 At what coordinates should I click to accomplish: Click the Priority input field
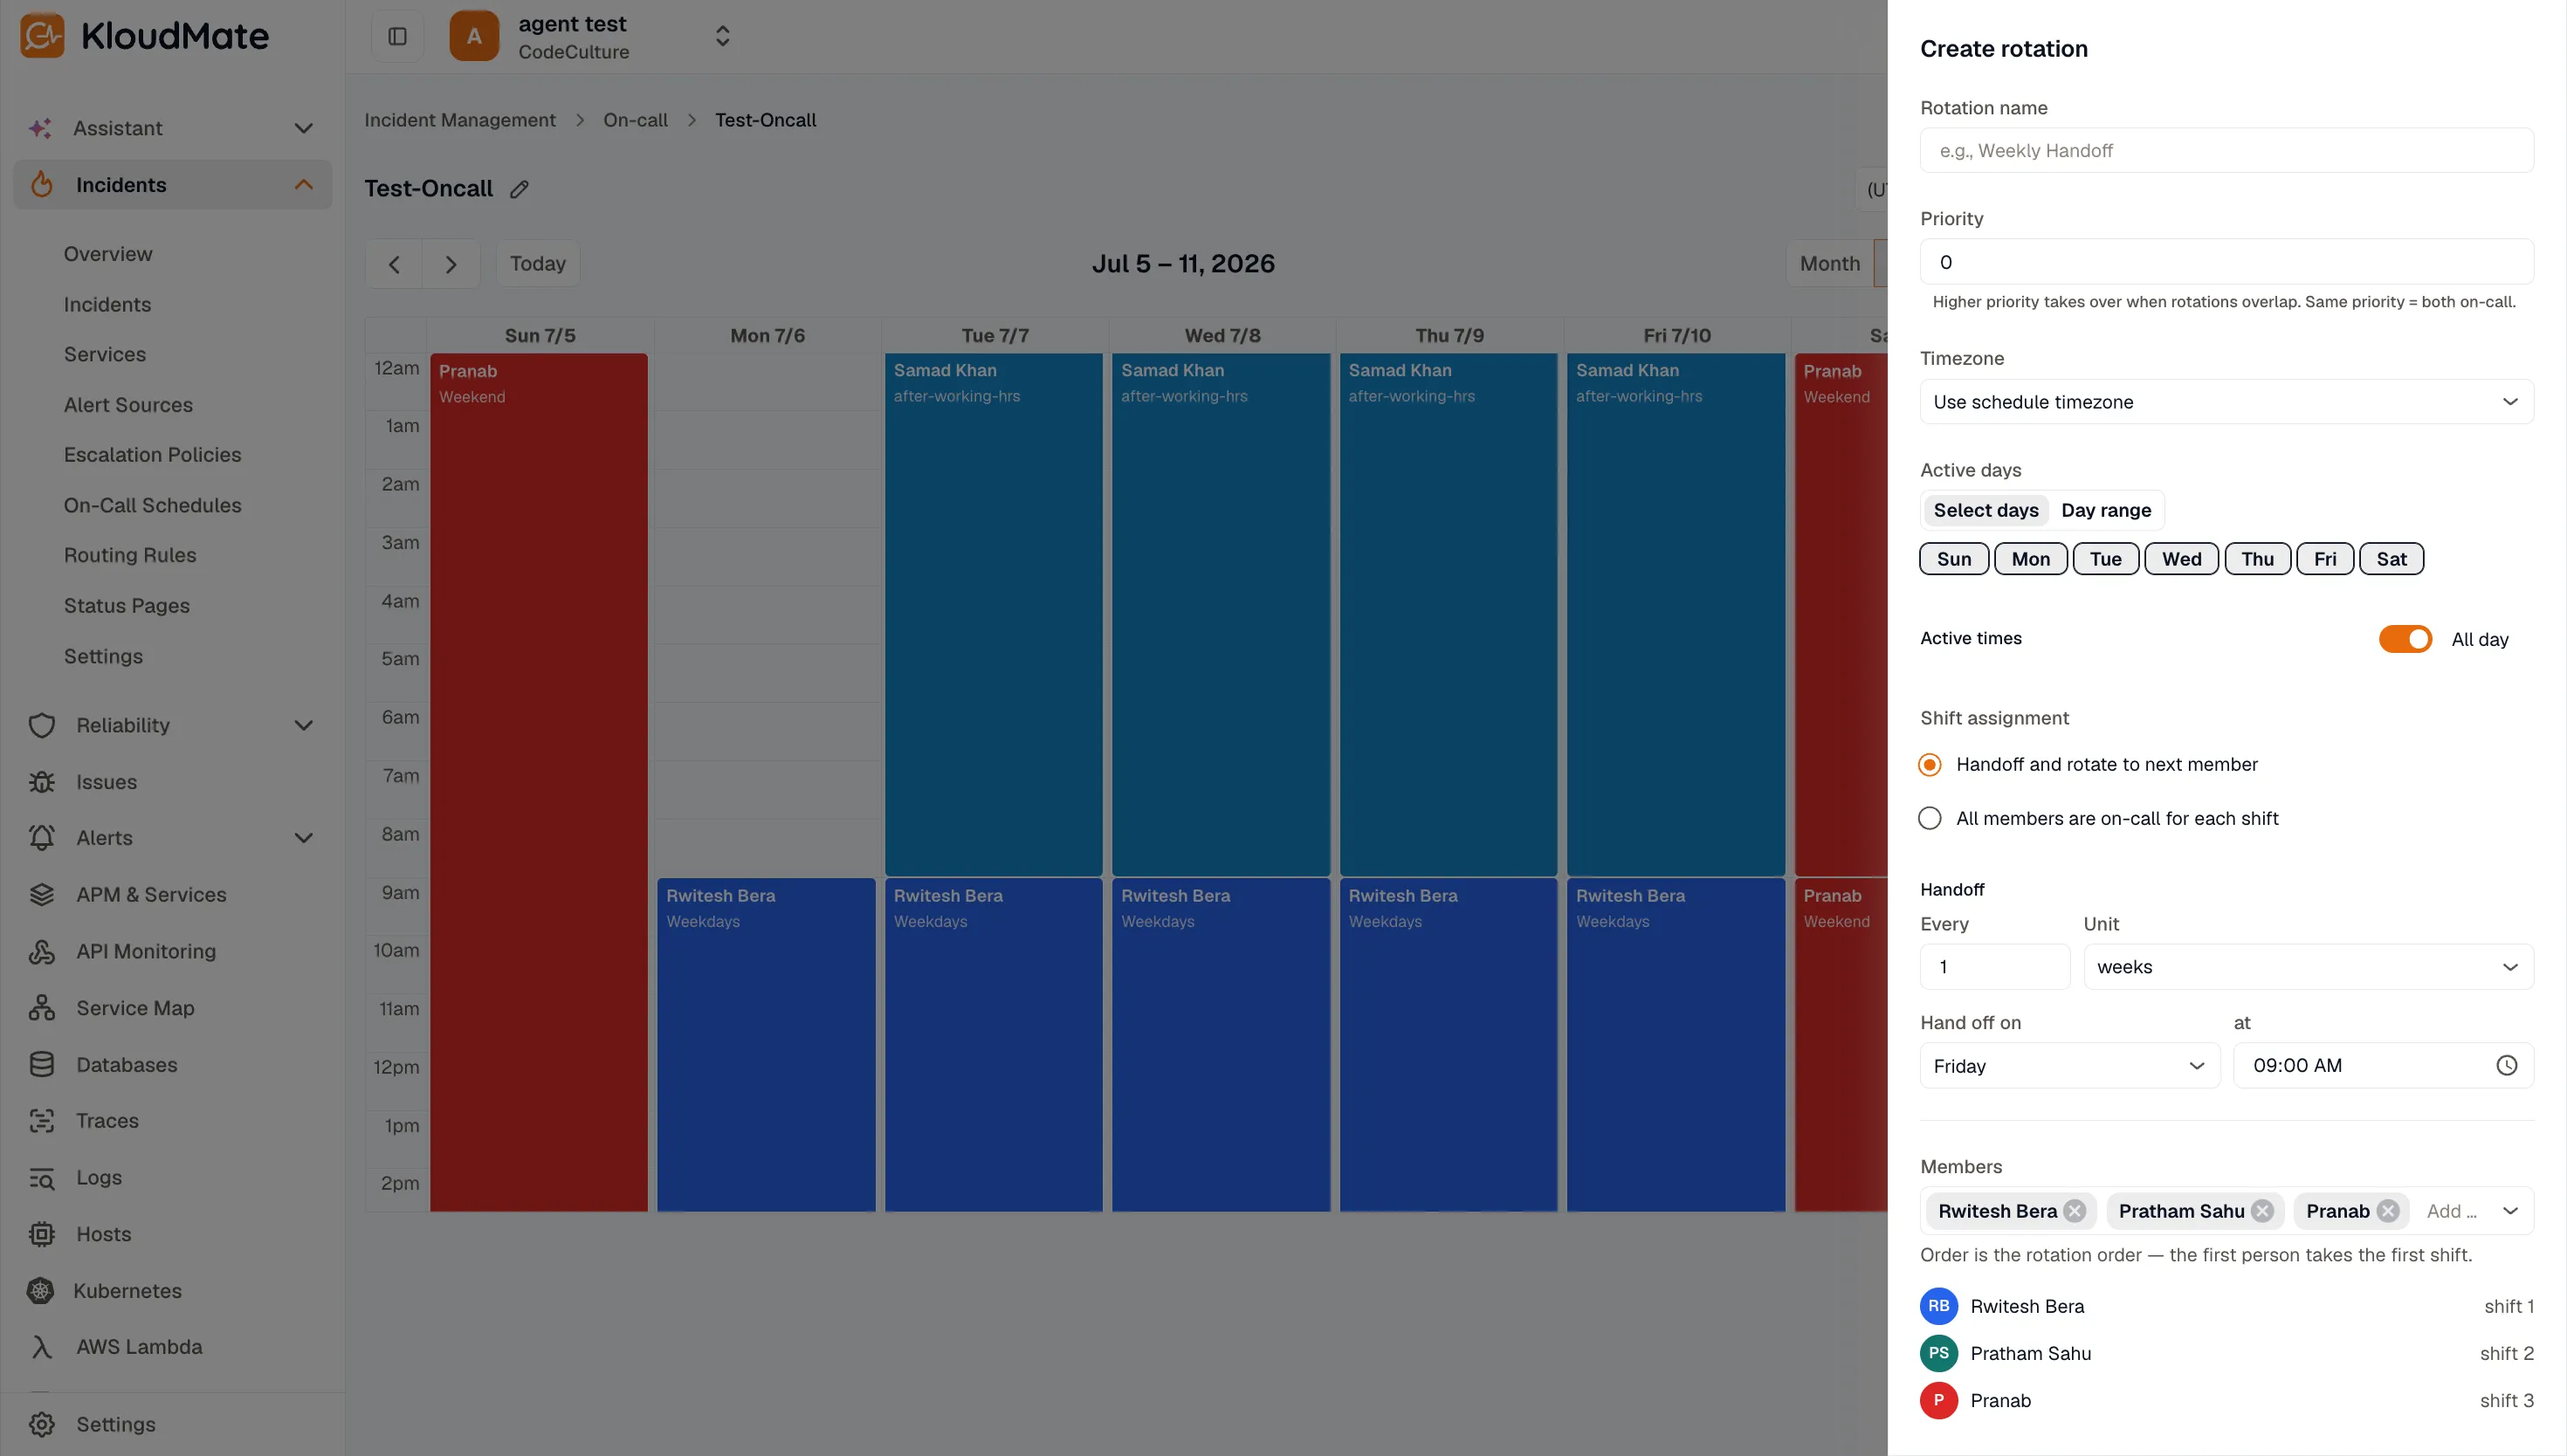2226,262
